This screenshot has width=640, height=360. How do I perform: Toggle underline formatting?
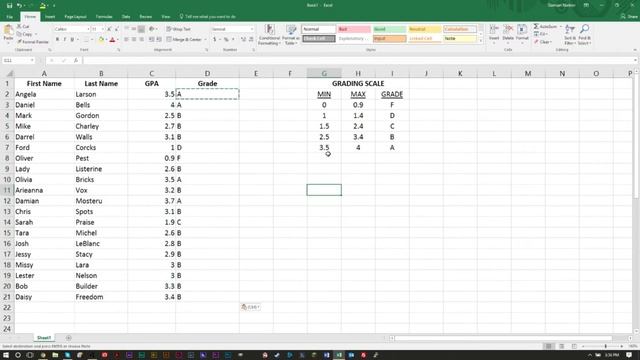72,40
